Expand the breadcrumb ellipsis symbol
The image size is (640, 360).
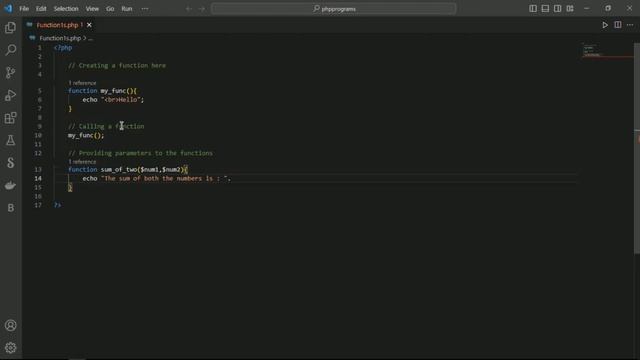click(91, 38)
